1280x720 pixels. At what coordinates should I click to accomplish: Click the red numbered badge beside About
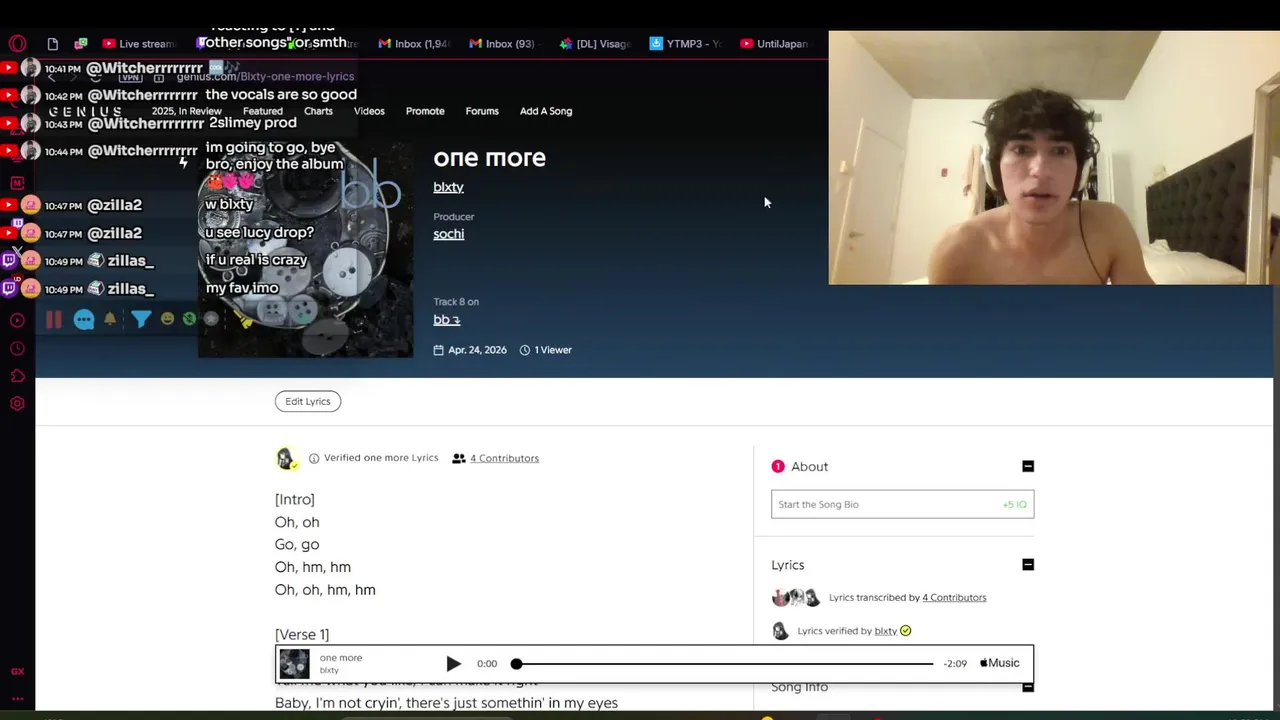[x=778, y=466]
